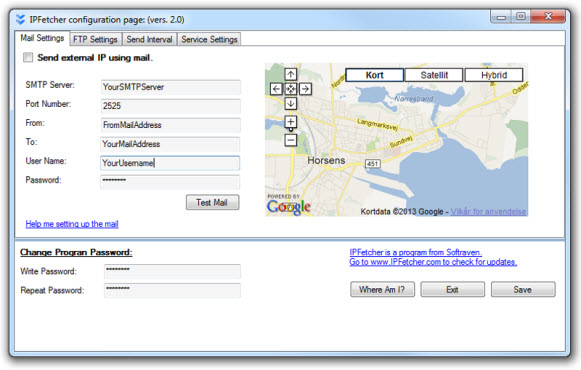
Task: Switch map view to Hybrid
Action: [494, 75]
